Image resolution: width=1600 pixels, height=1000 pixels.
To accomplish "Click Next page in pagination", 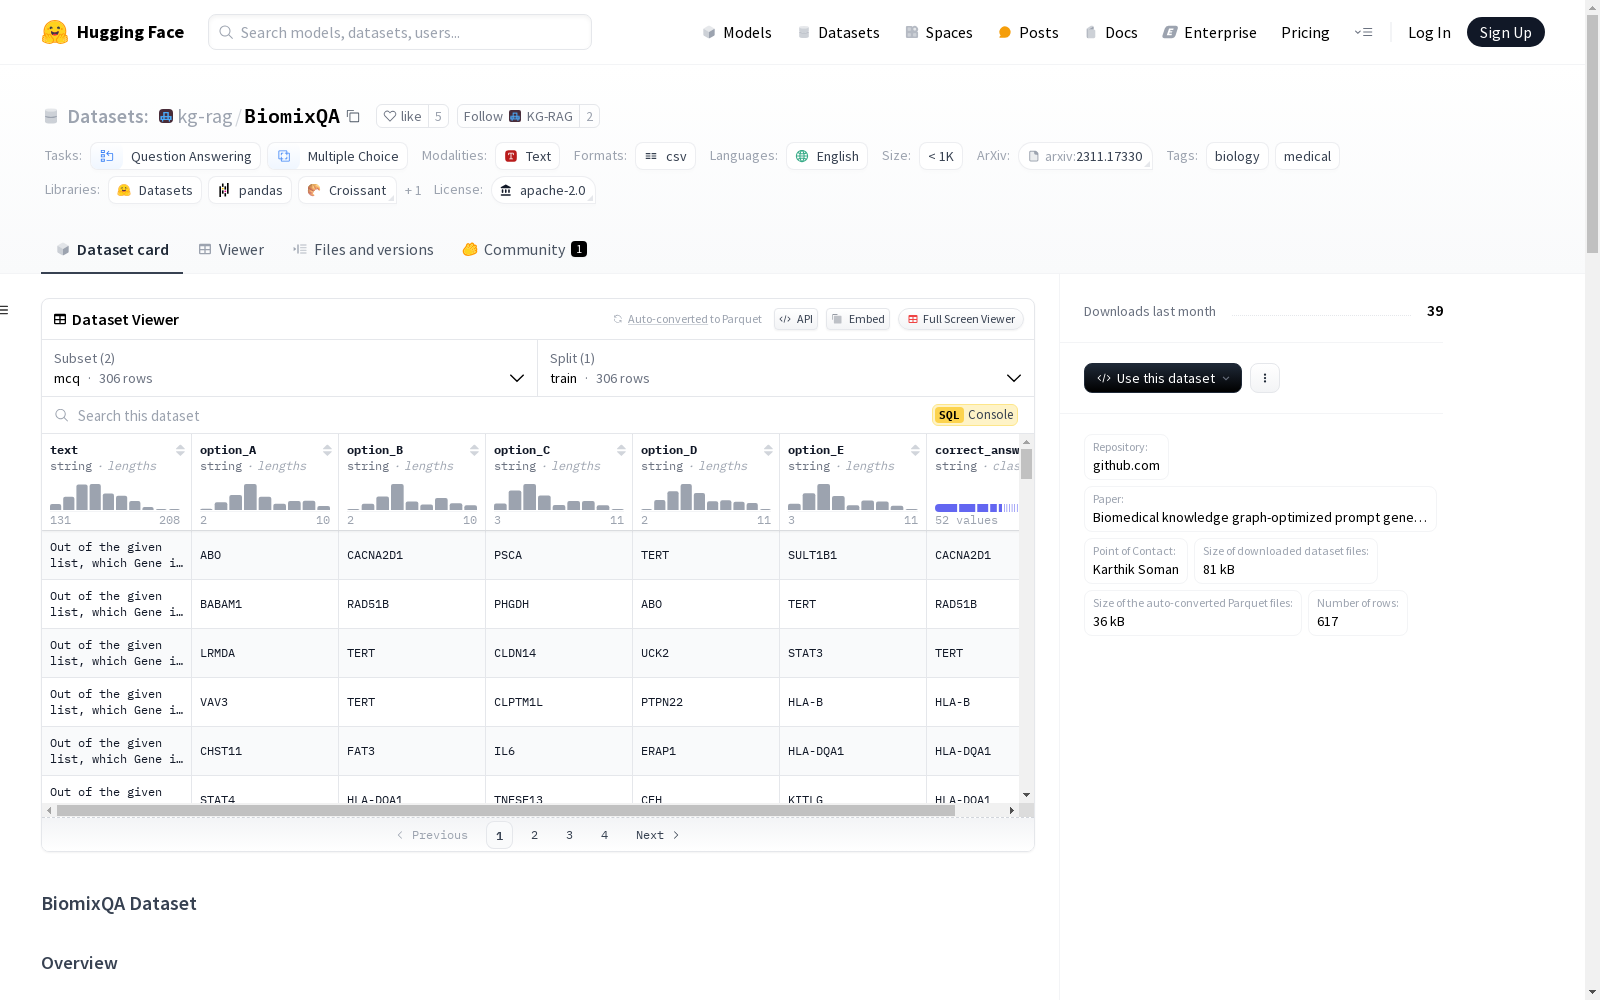I will 658,835.
